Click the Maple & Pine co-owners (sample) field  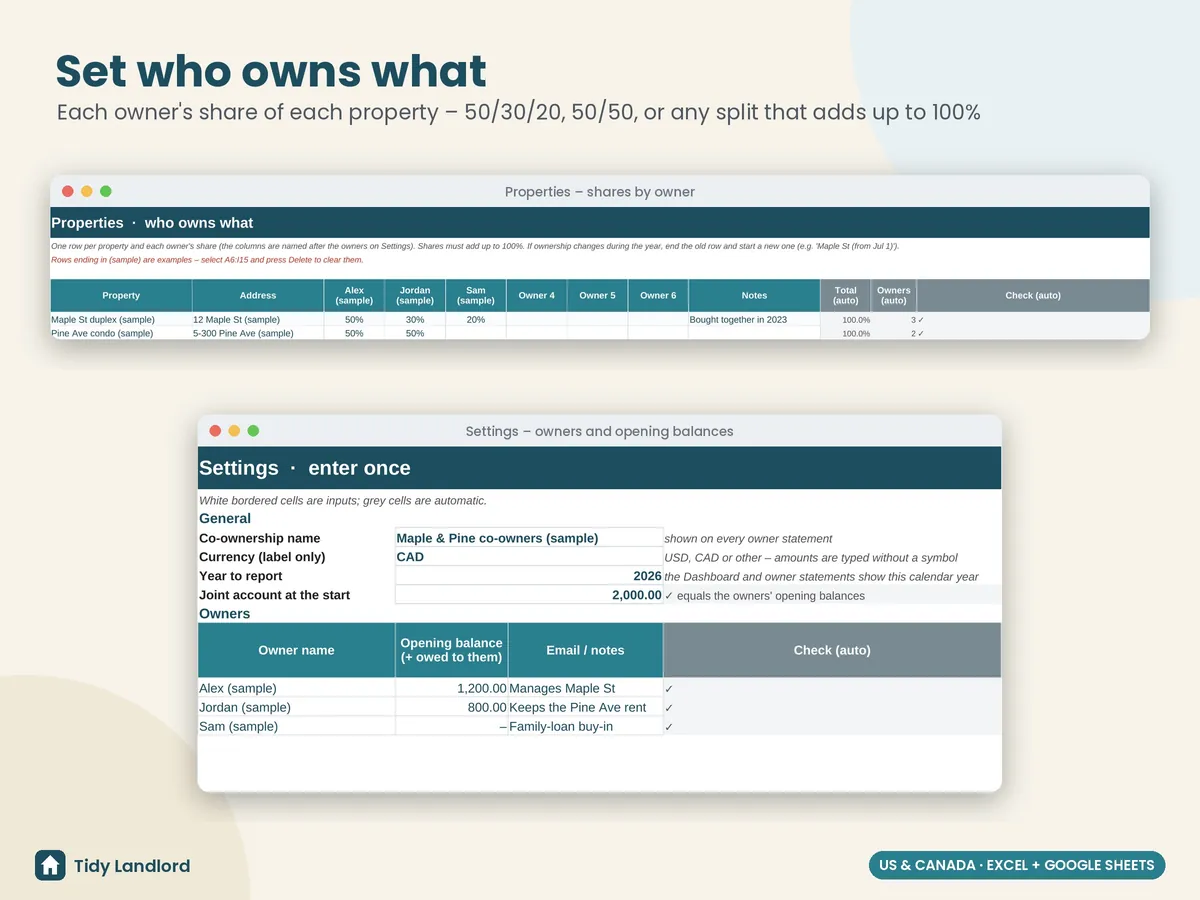(x=529, y=538)
